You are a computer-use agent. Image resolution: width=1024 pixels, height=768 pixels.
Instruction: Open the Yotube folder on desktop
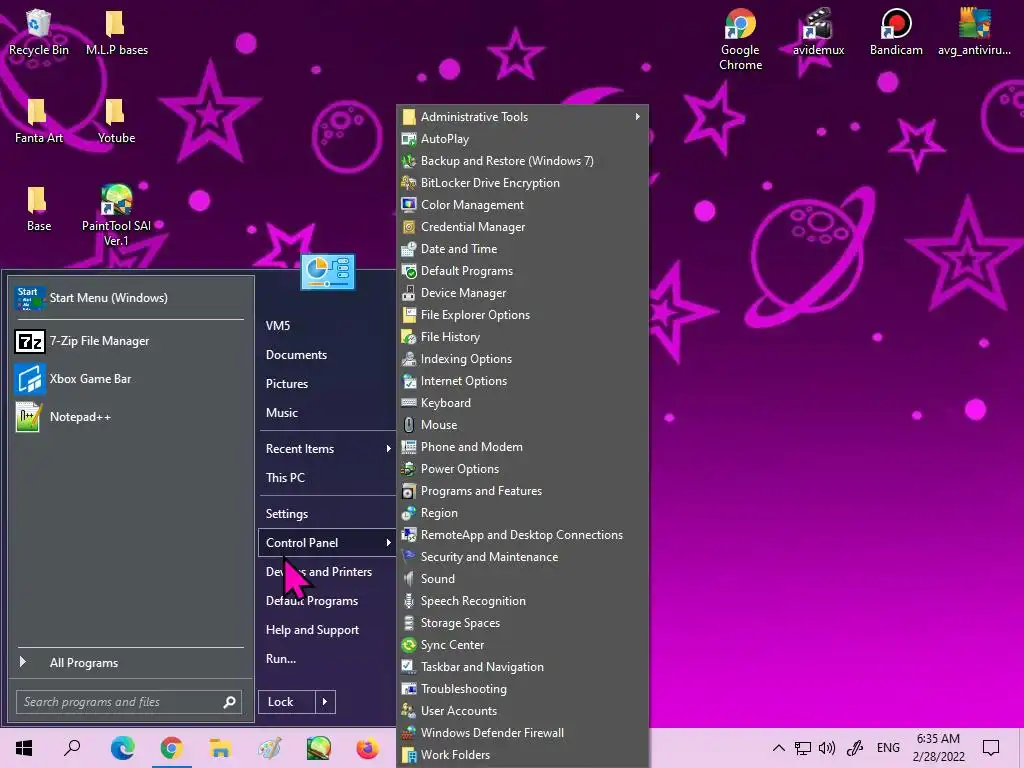[x=116, y=121]
